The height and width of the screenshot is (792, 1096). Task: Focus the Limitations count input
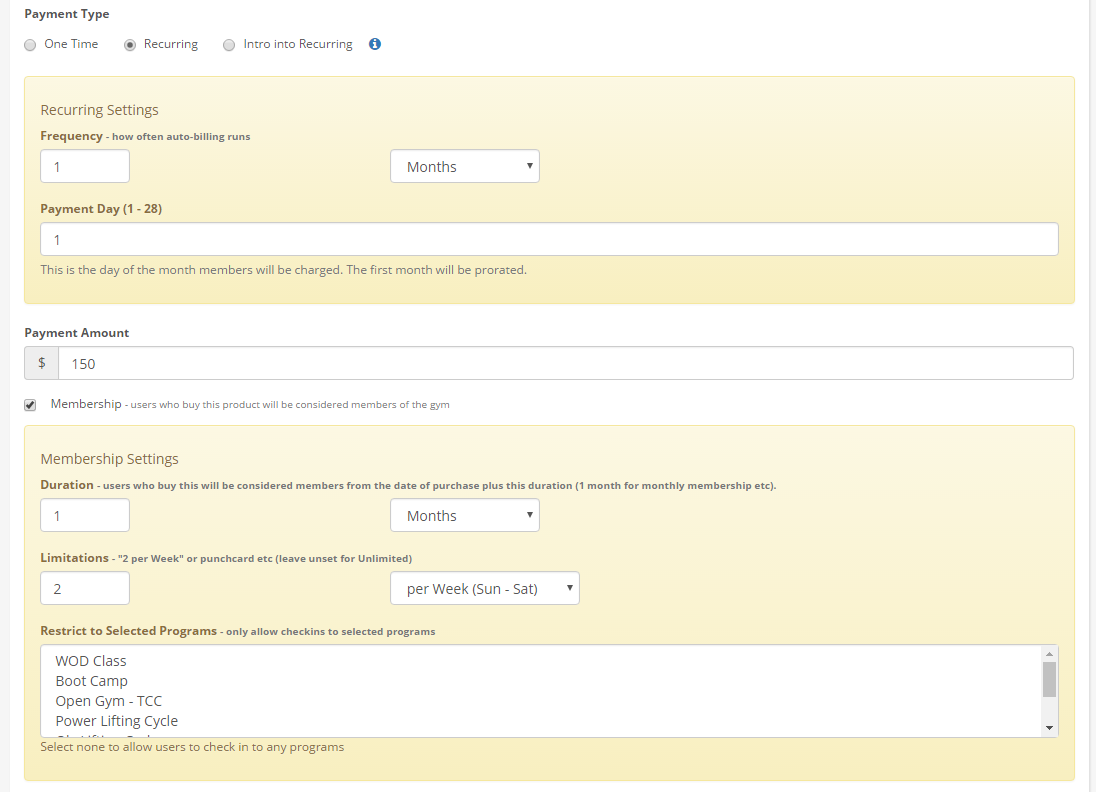[85, 589]
